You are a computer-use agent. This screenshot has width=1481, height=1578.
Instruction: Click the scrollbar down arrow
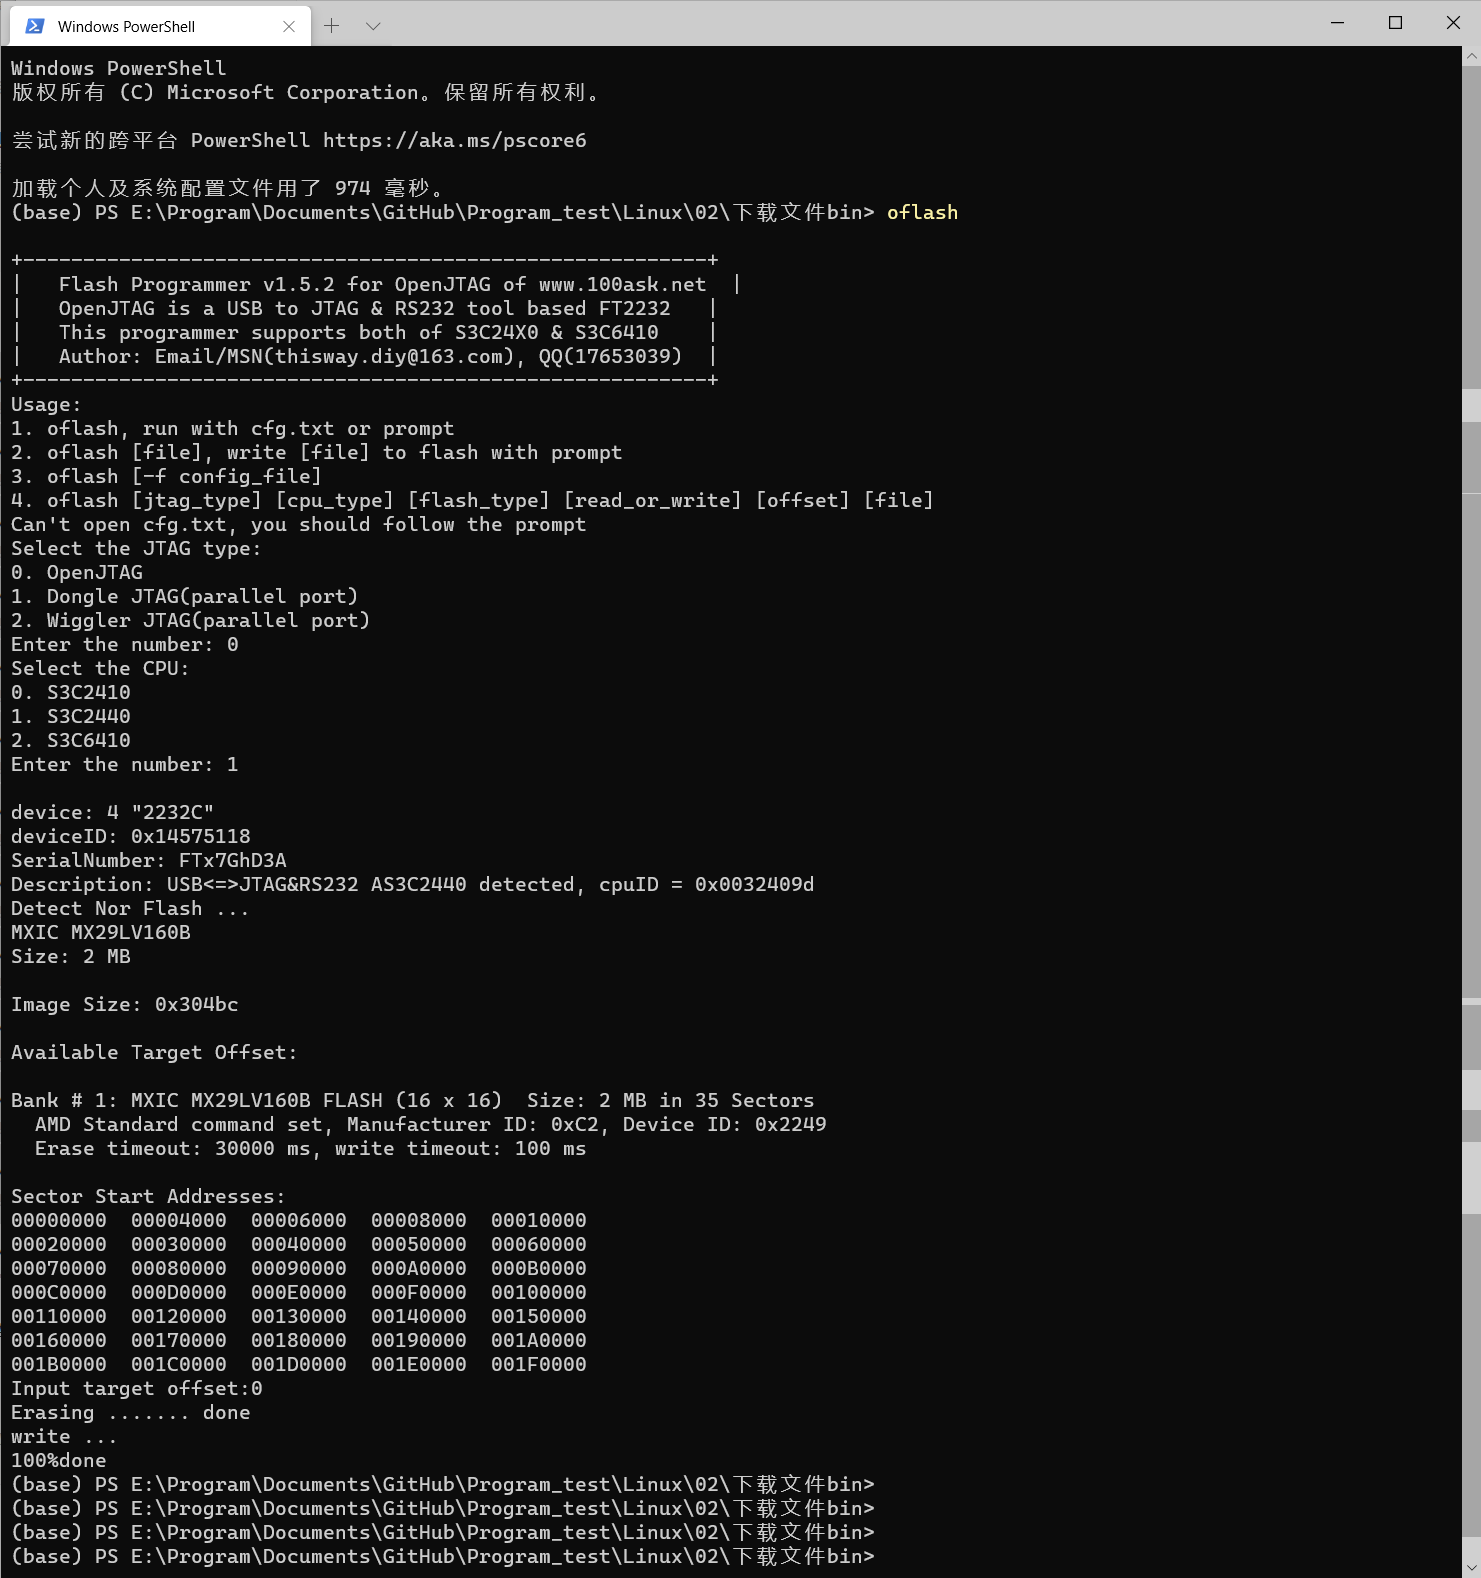click(1472, 1568)
